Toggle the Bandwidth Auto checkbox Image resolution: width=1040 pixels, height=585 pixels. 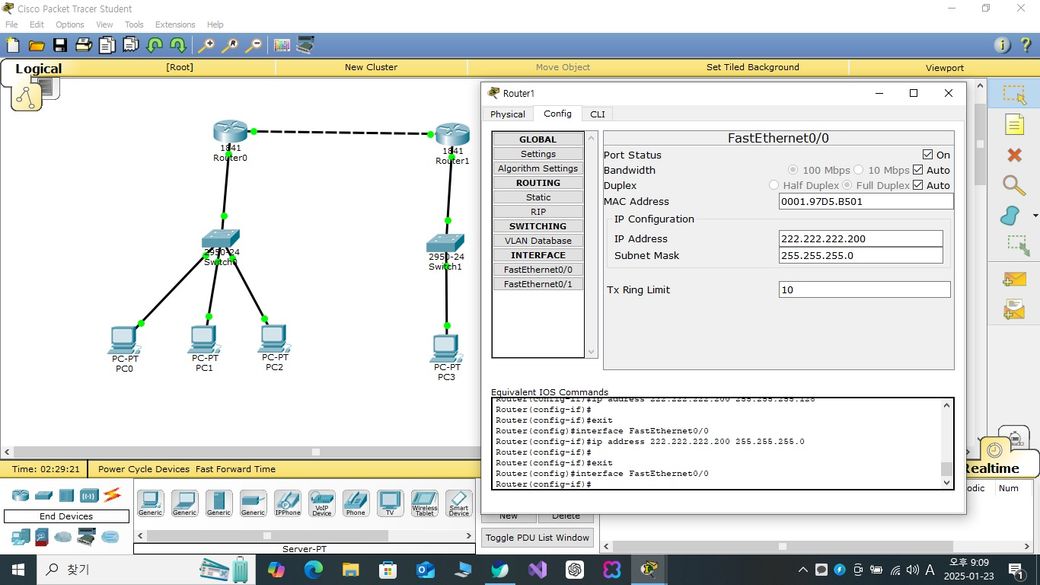[x=918, y=170]
